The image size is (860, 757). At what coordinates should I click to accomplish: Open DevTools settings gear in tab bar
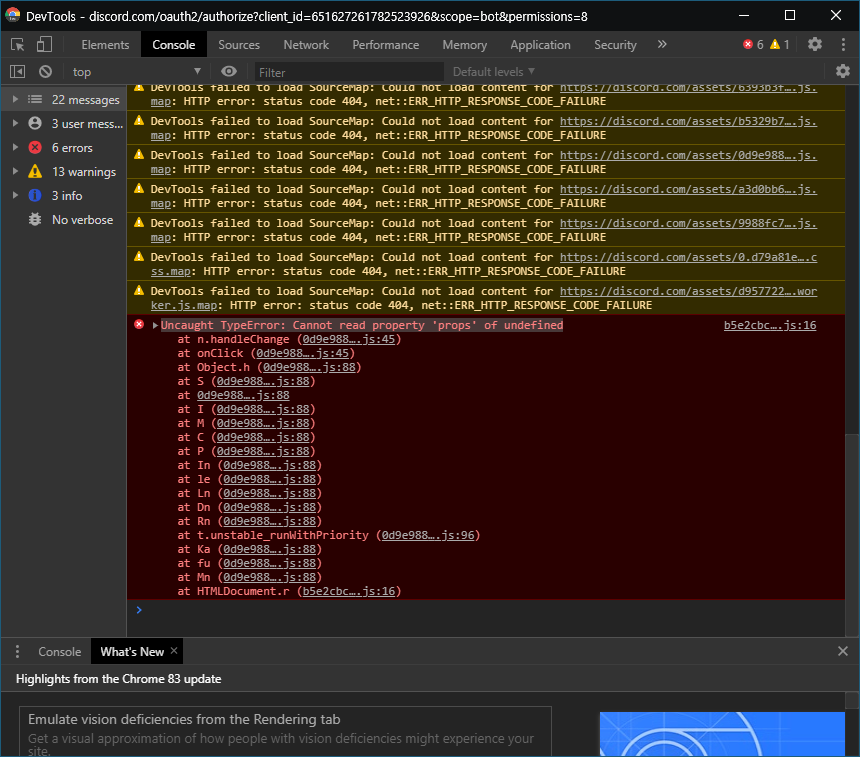(x=814, y=44)
